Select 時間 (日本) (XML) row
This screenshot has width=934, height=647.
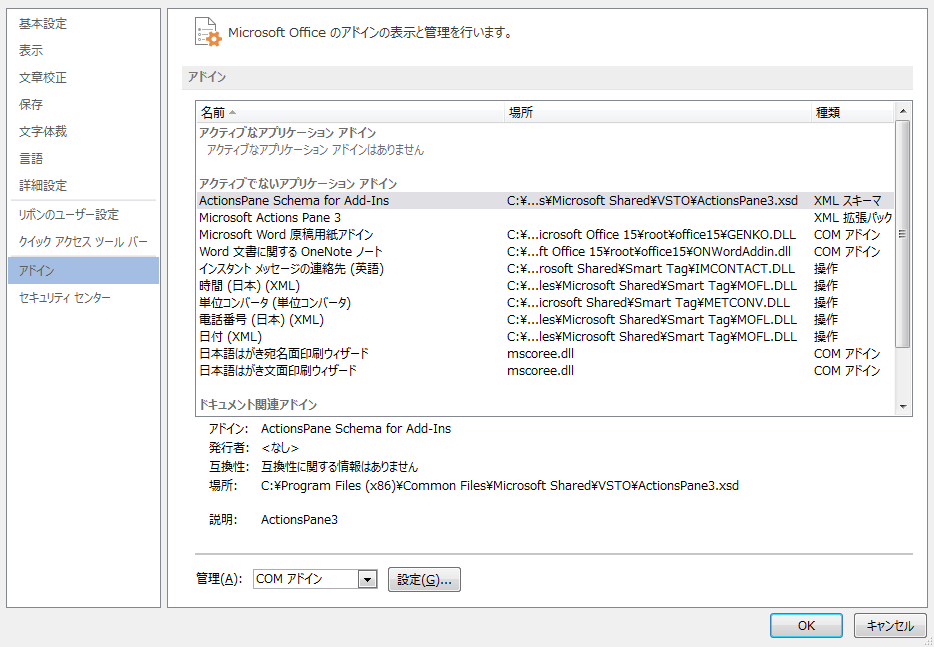coord(545,285)
